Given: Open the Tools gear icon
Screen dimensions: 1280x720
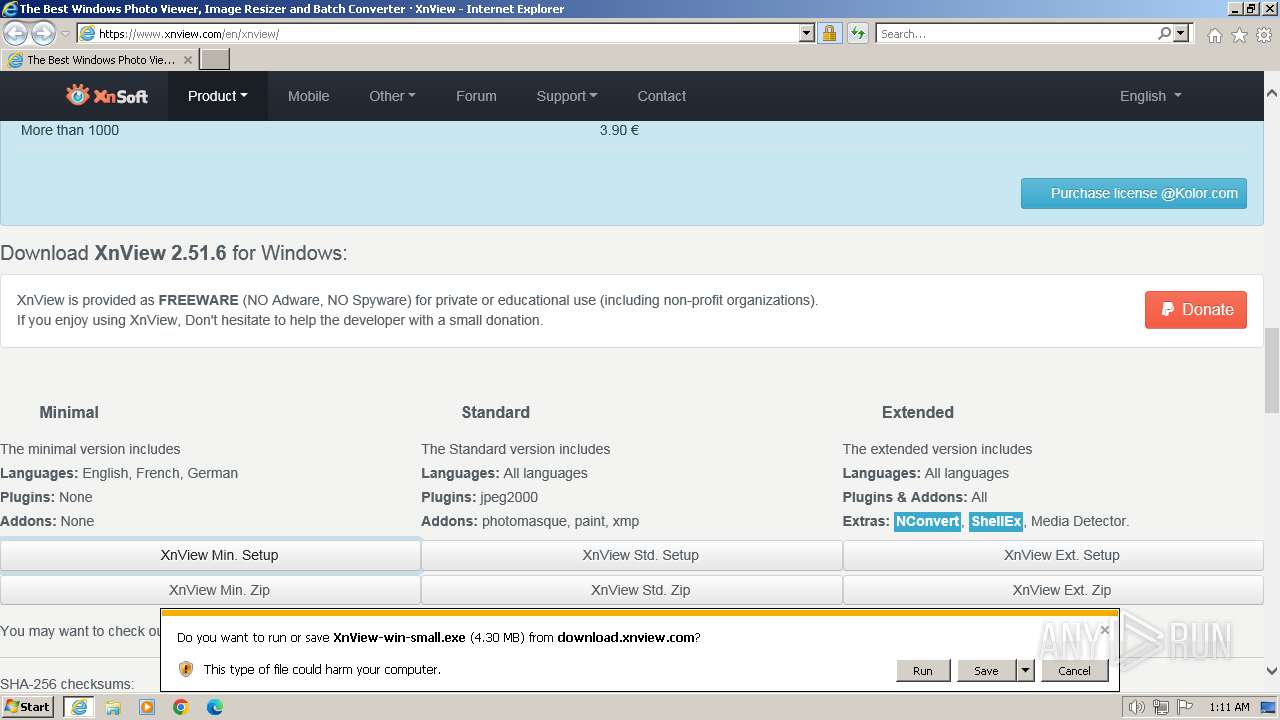Looking at the screenshot, I should 1264,35.
